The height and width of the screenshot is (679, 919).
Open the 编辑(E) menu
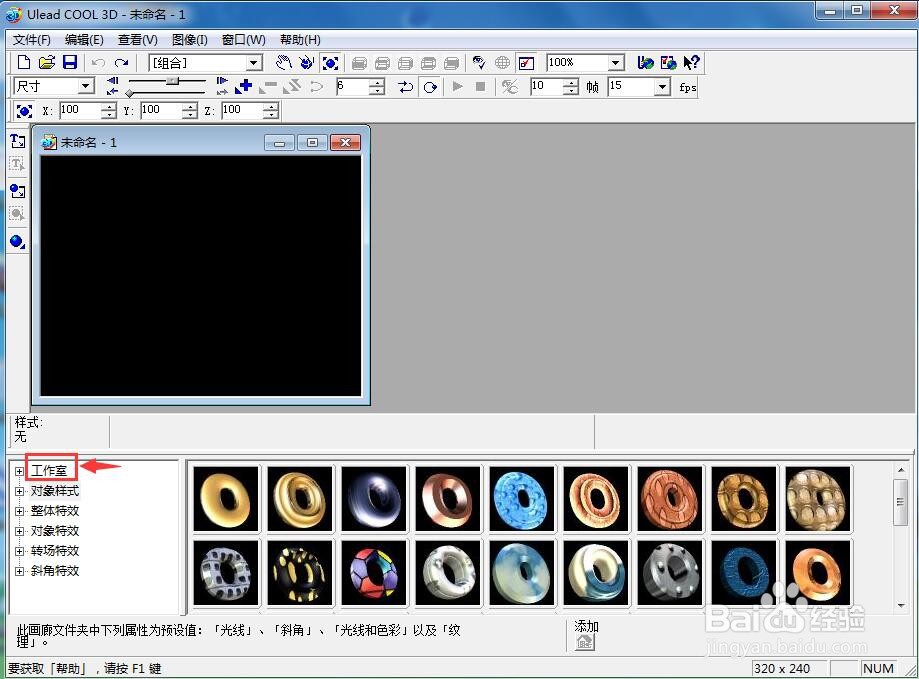pos(84,40)
